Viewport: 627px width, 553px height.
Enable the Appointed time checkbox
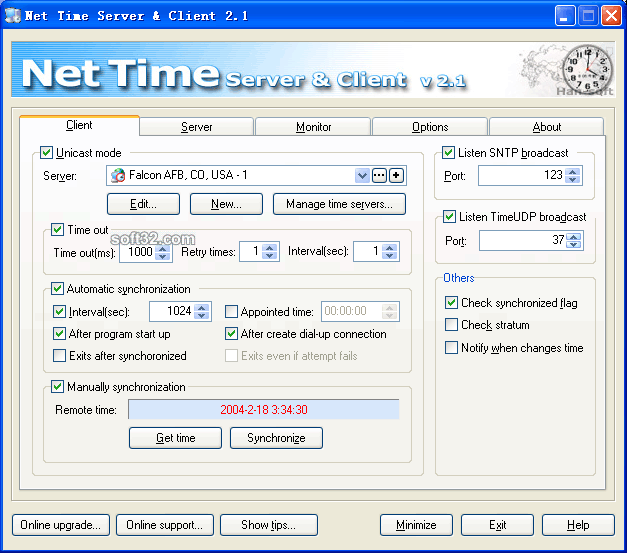[231, 311]
